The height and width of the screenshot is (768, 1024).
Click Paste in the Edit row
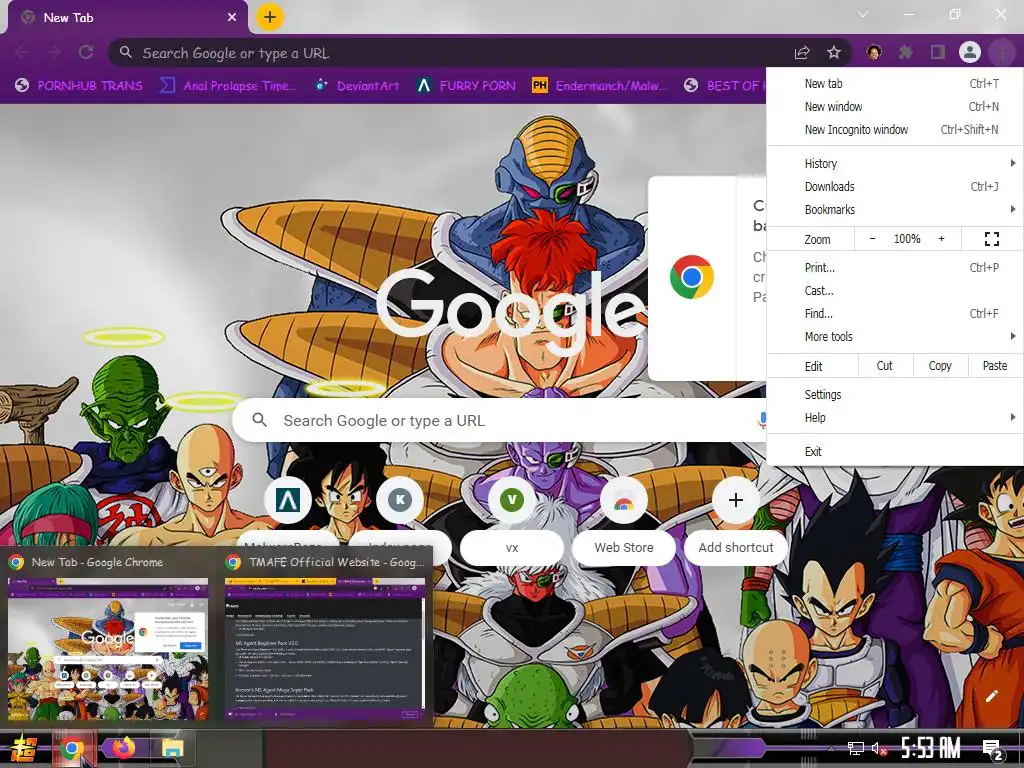(995, 366)
